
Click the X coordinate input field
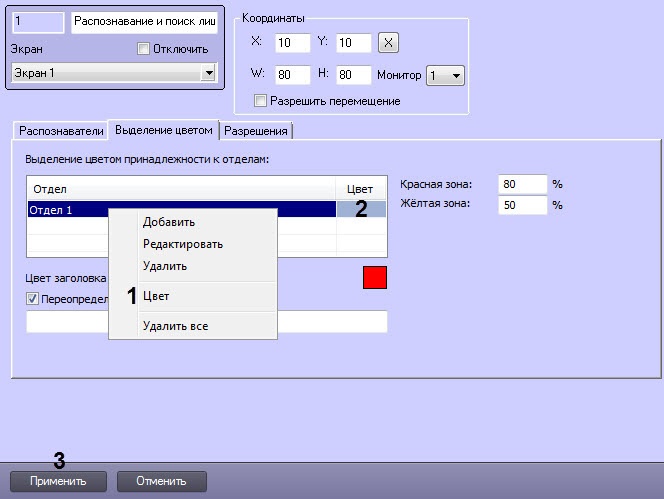(290, 43)
